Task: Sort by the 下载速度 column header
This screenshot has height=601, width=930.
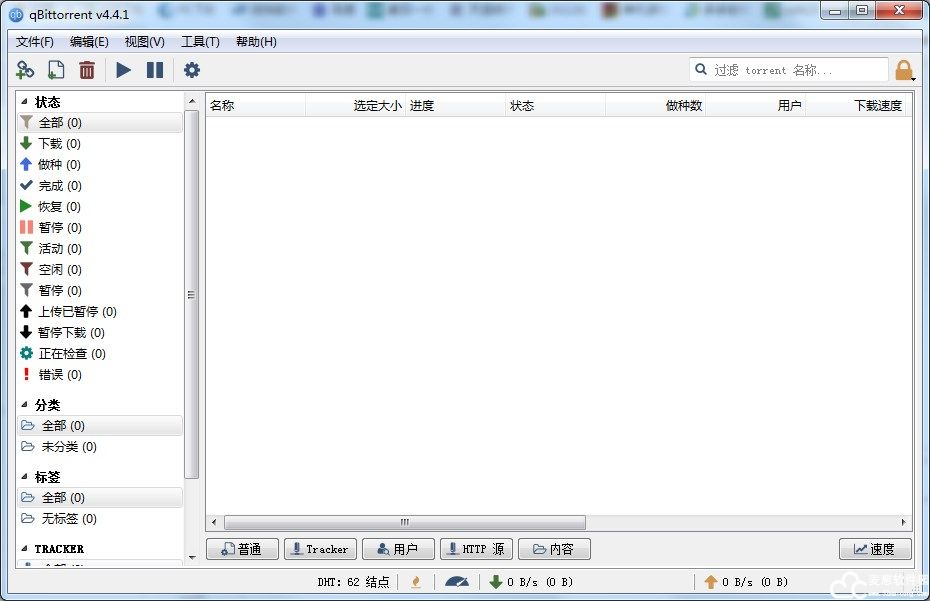Action: [856, 106]
